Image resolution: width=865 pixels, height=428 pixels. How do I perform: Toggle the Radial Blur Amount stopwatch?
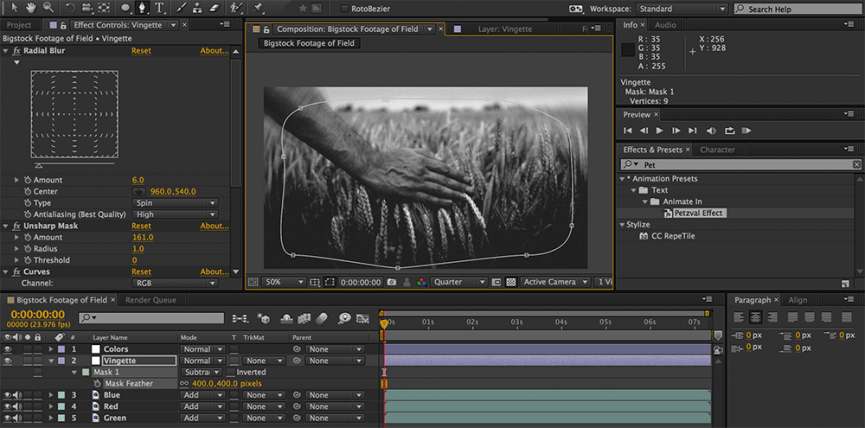click(28, 180)
